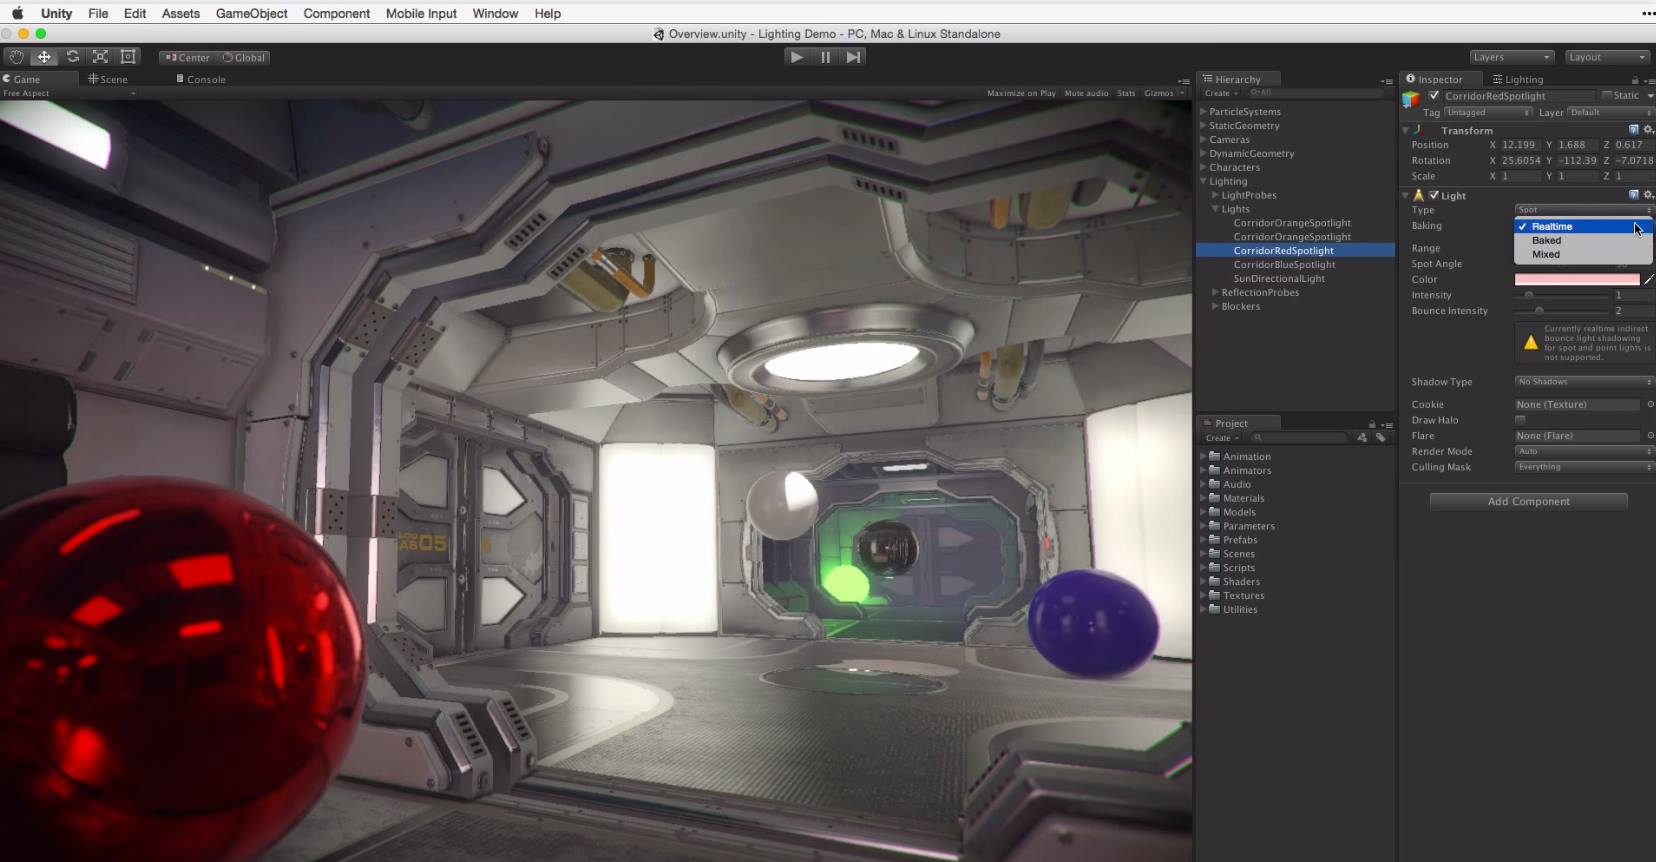Select the Rect transform tool
This screenshot has width=1656, height=862.
coord(128,57)
